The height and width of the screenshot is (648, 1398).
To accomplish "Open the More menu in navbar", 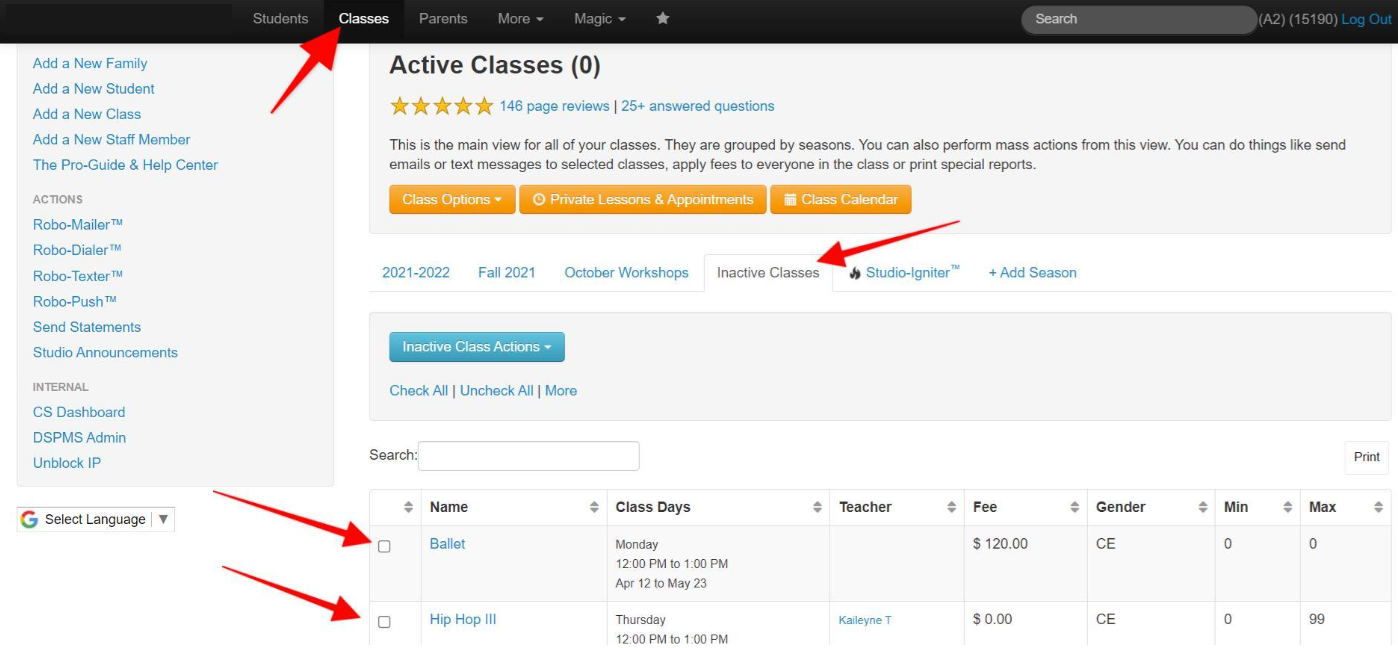I will 521,19.
